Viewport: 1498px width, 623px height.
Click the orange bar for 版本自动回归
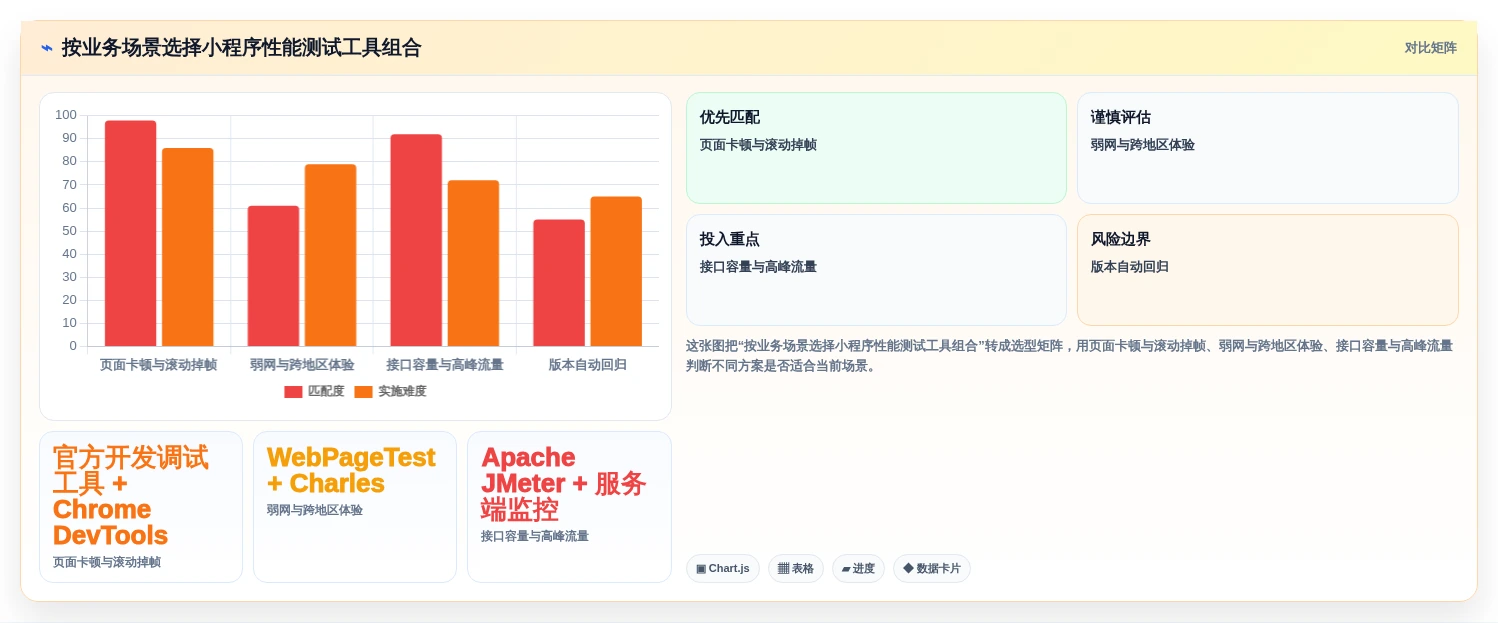click(616, 272)
